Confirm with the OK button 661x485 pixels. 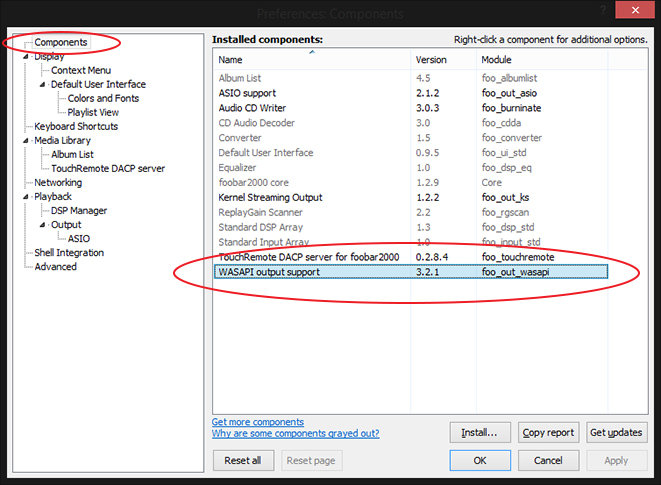480,461
